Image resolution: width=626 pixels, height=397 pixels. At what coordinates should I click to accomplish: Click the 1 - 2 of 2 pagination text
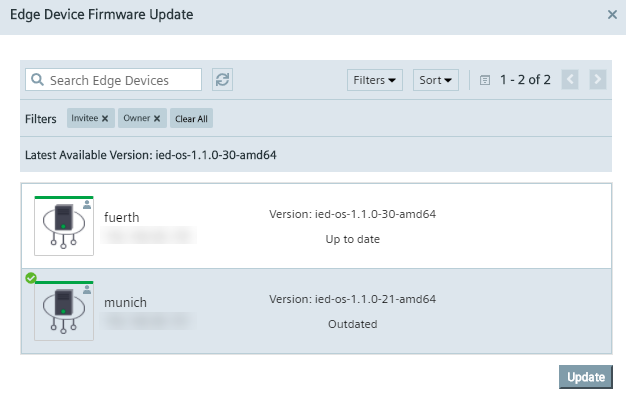525,79
